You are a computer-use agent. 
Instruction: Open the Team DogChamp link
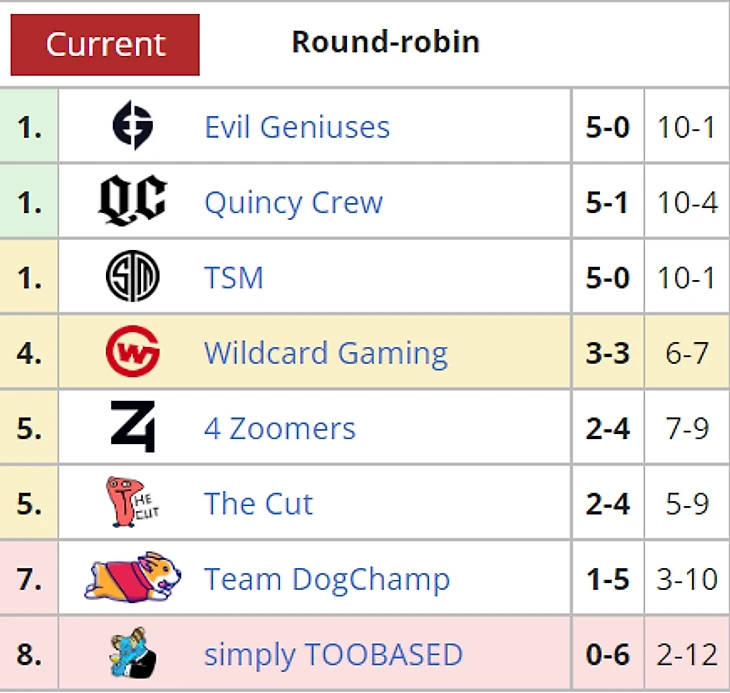(x=327, y=578)
